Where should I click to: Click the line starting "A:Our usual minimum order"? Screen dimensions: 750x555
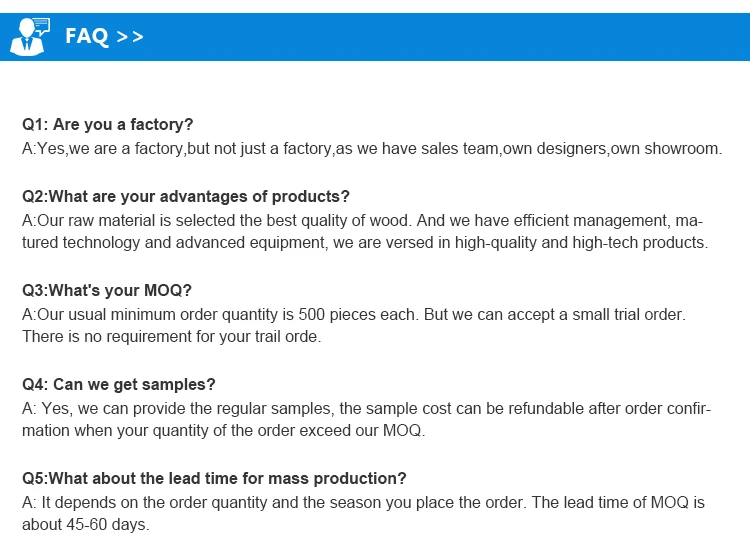click(354, 314)
